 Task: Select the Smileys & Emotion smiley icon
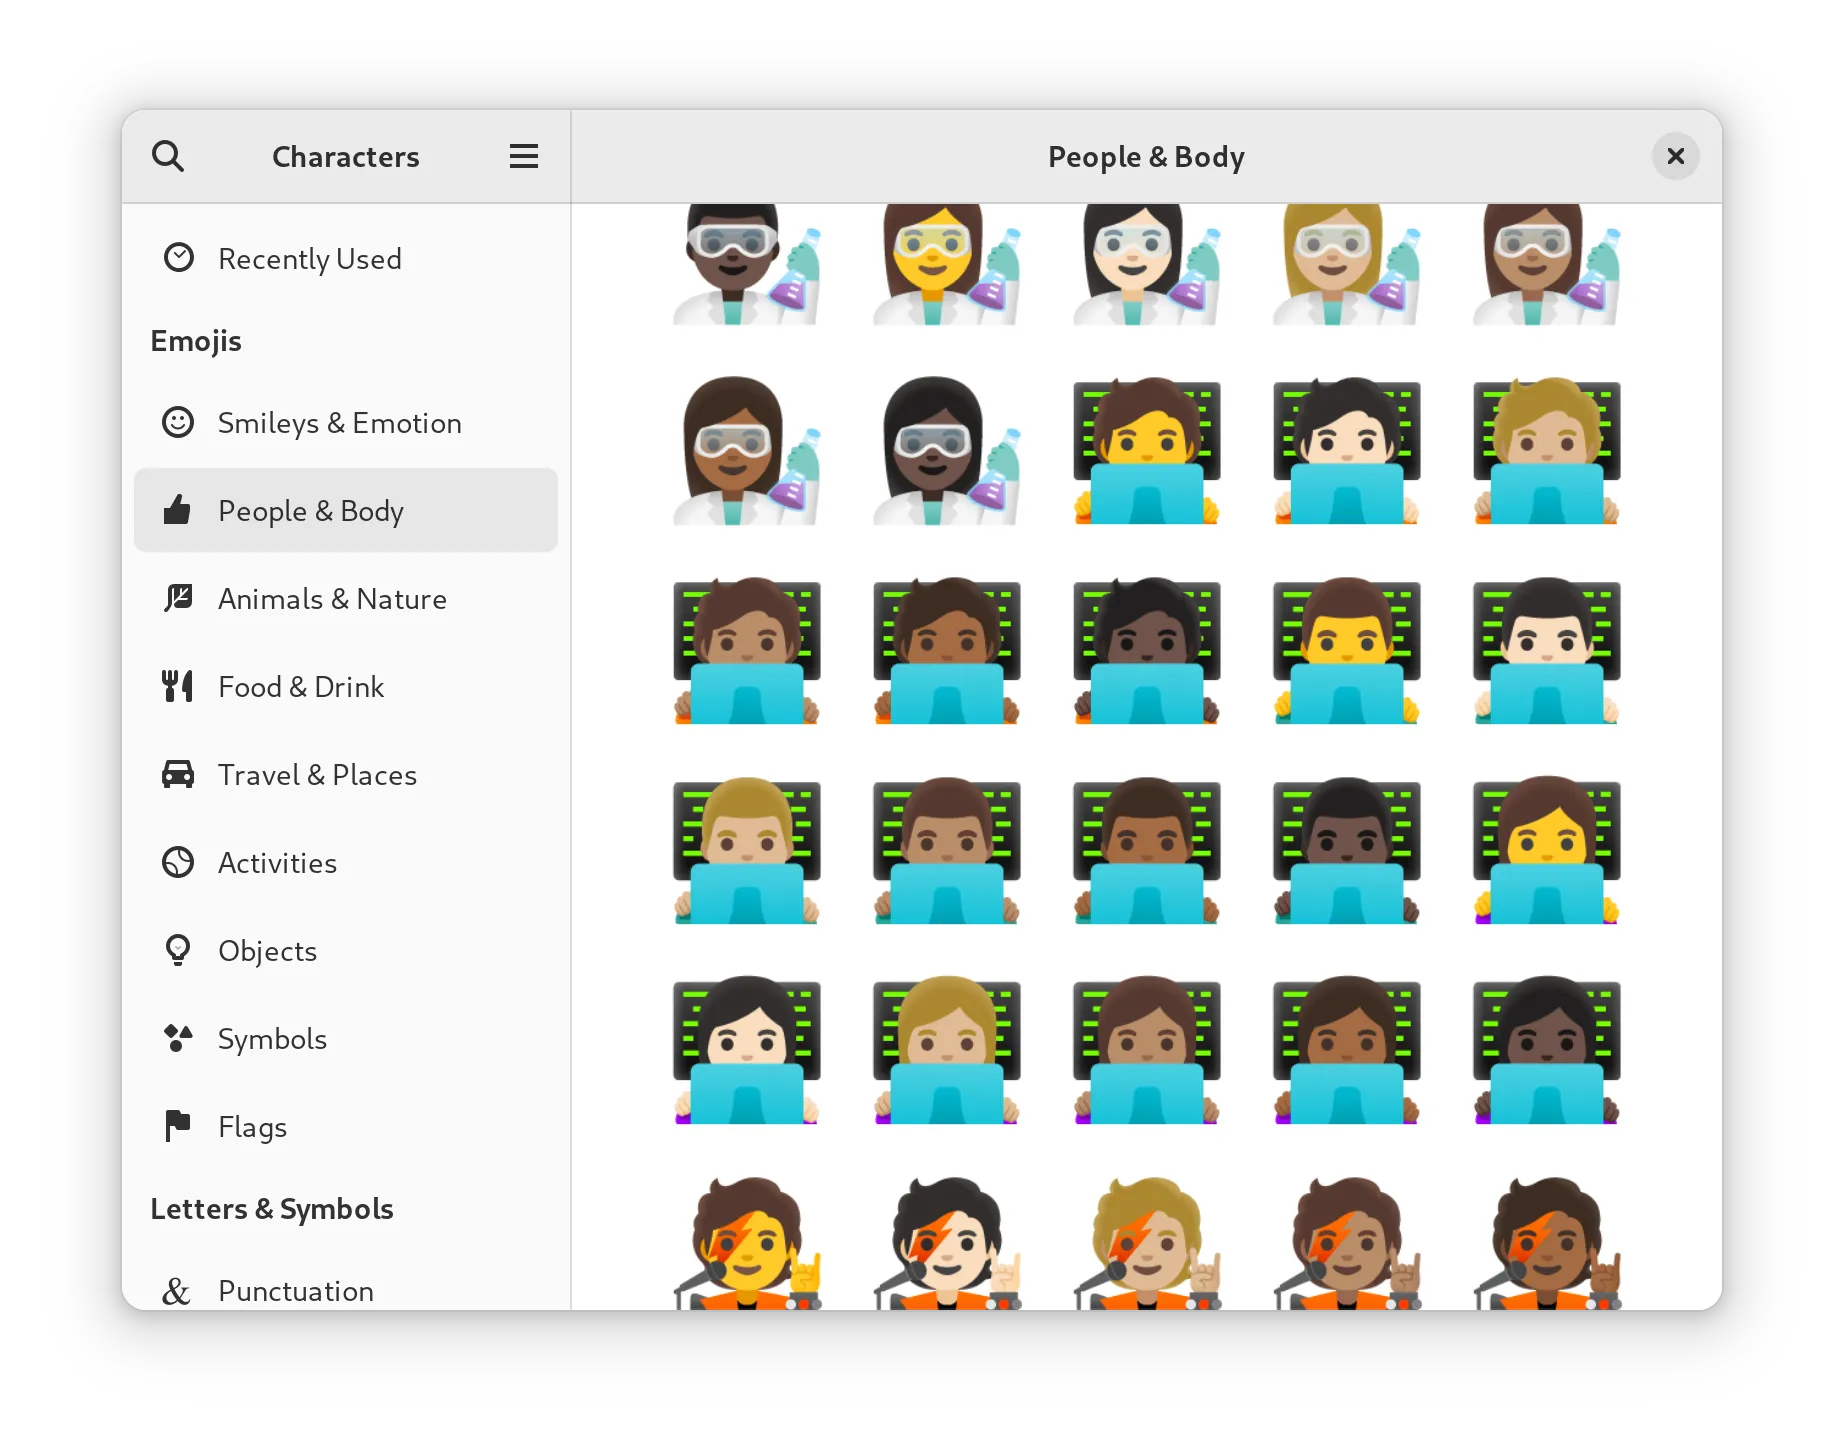(179, 422)
